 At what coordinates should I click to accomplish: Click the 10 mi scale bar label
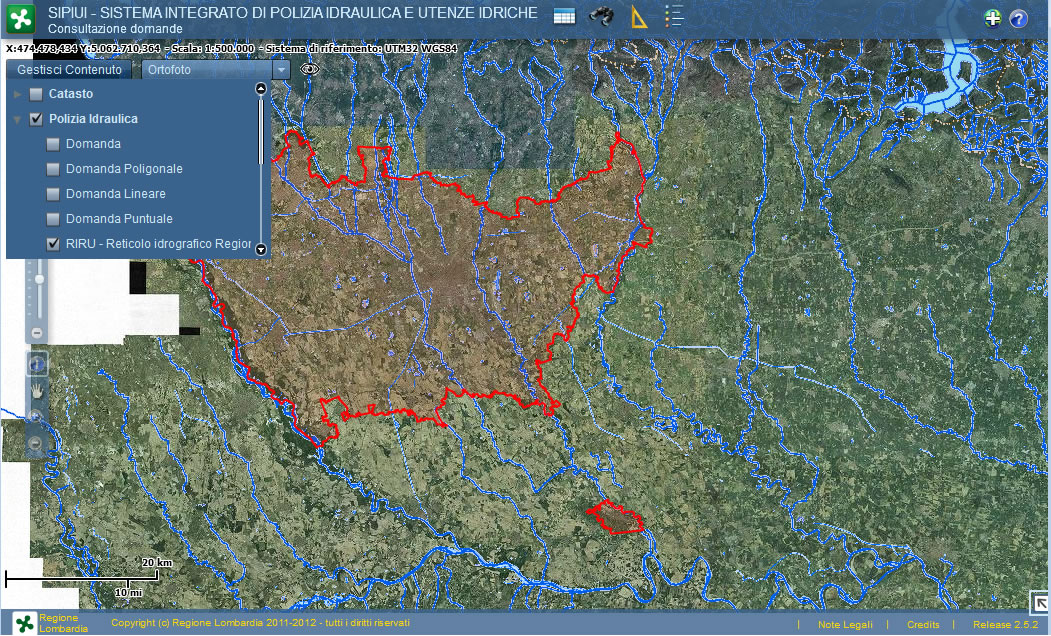click(x=128, y=592)
